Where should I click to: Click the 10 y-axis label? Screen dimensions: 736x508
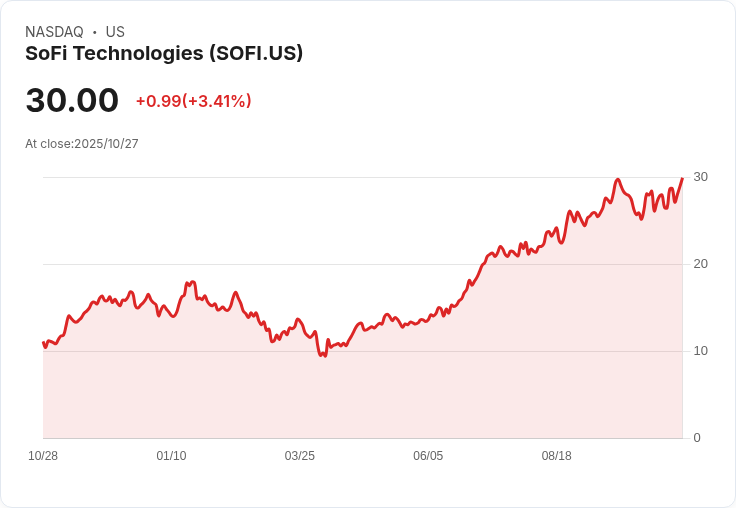coord(700,351)
